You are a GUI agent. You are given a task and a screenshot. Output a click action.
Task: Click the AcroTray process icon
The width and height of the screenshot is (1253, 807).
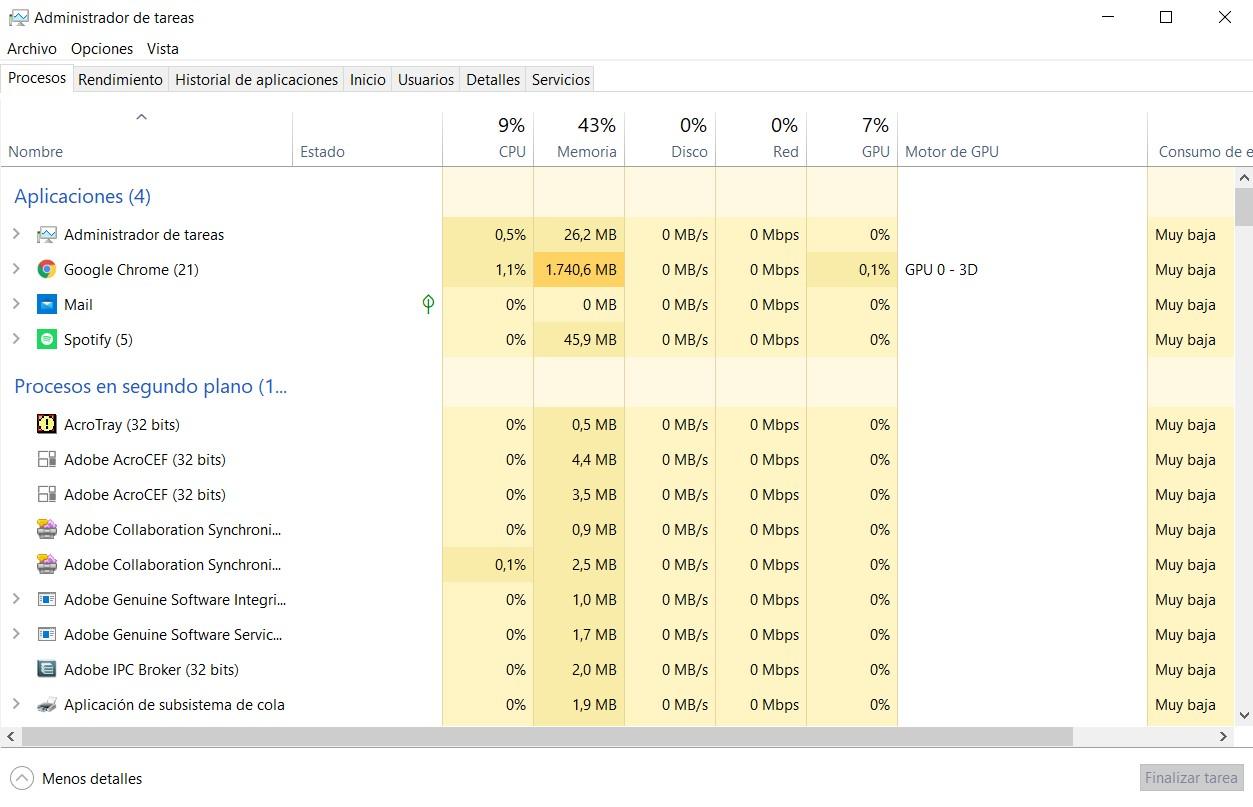tap(46, 425)
